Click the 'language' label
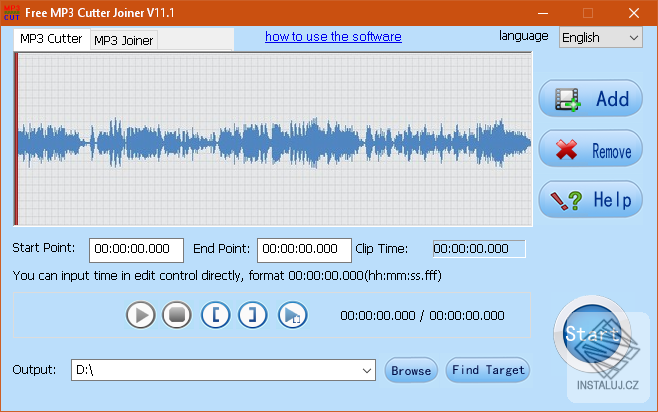This screenshot has width=658, height=412. [523, 37]
